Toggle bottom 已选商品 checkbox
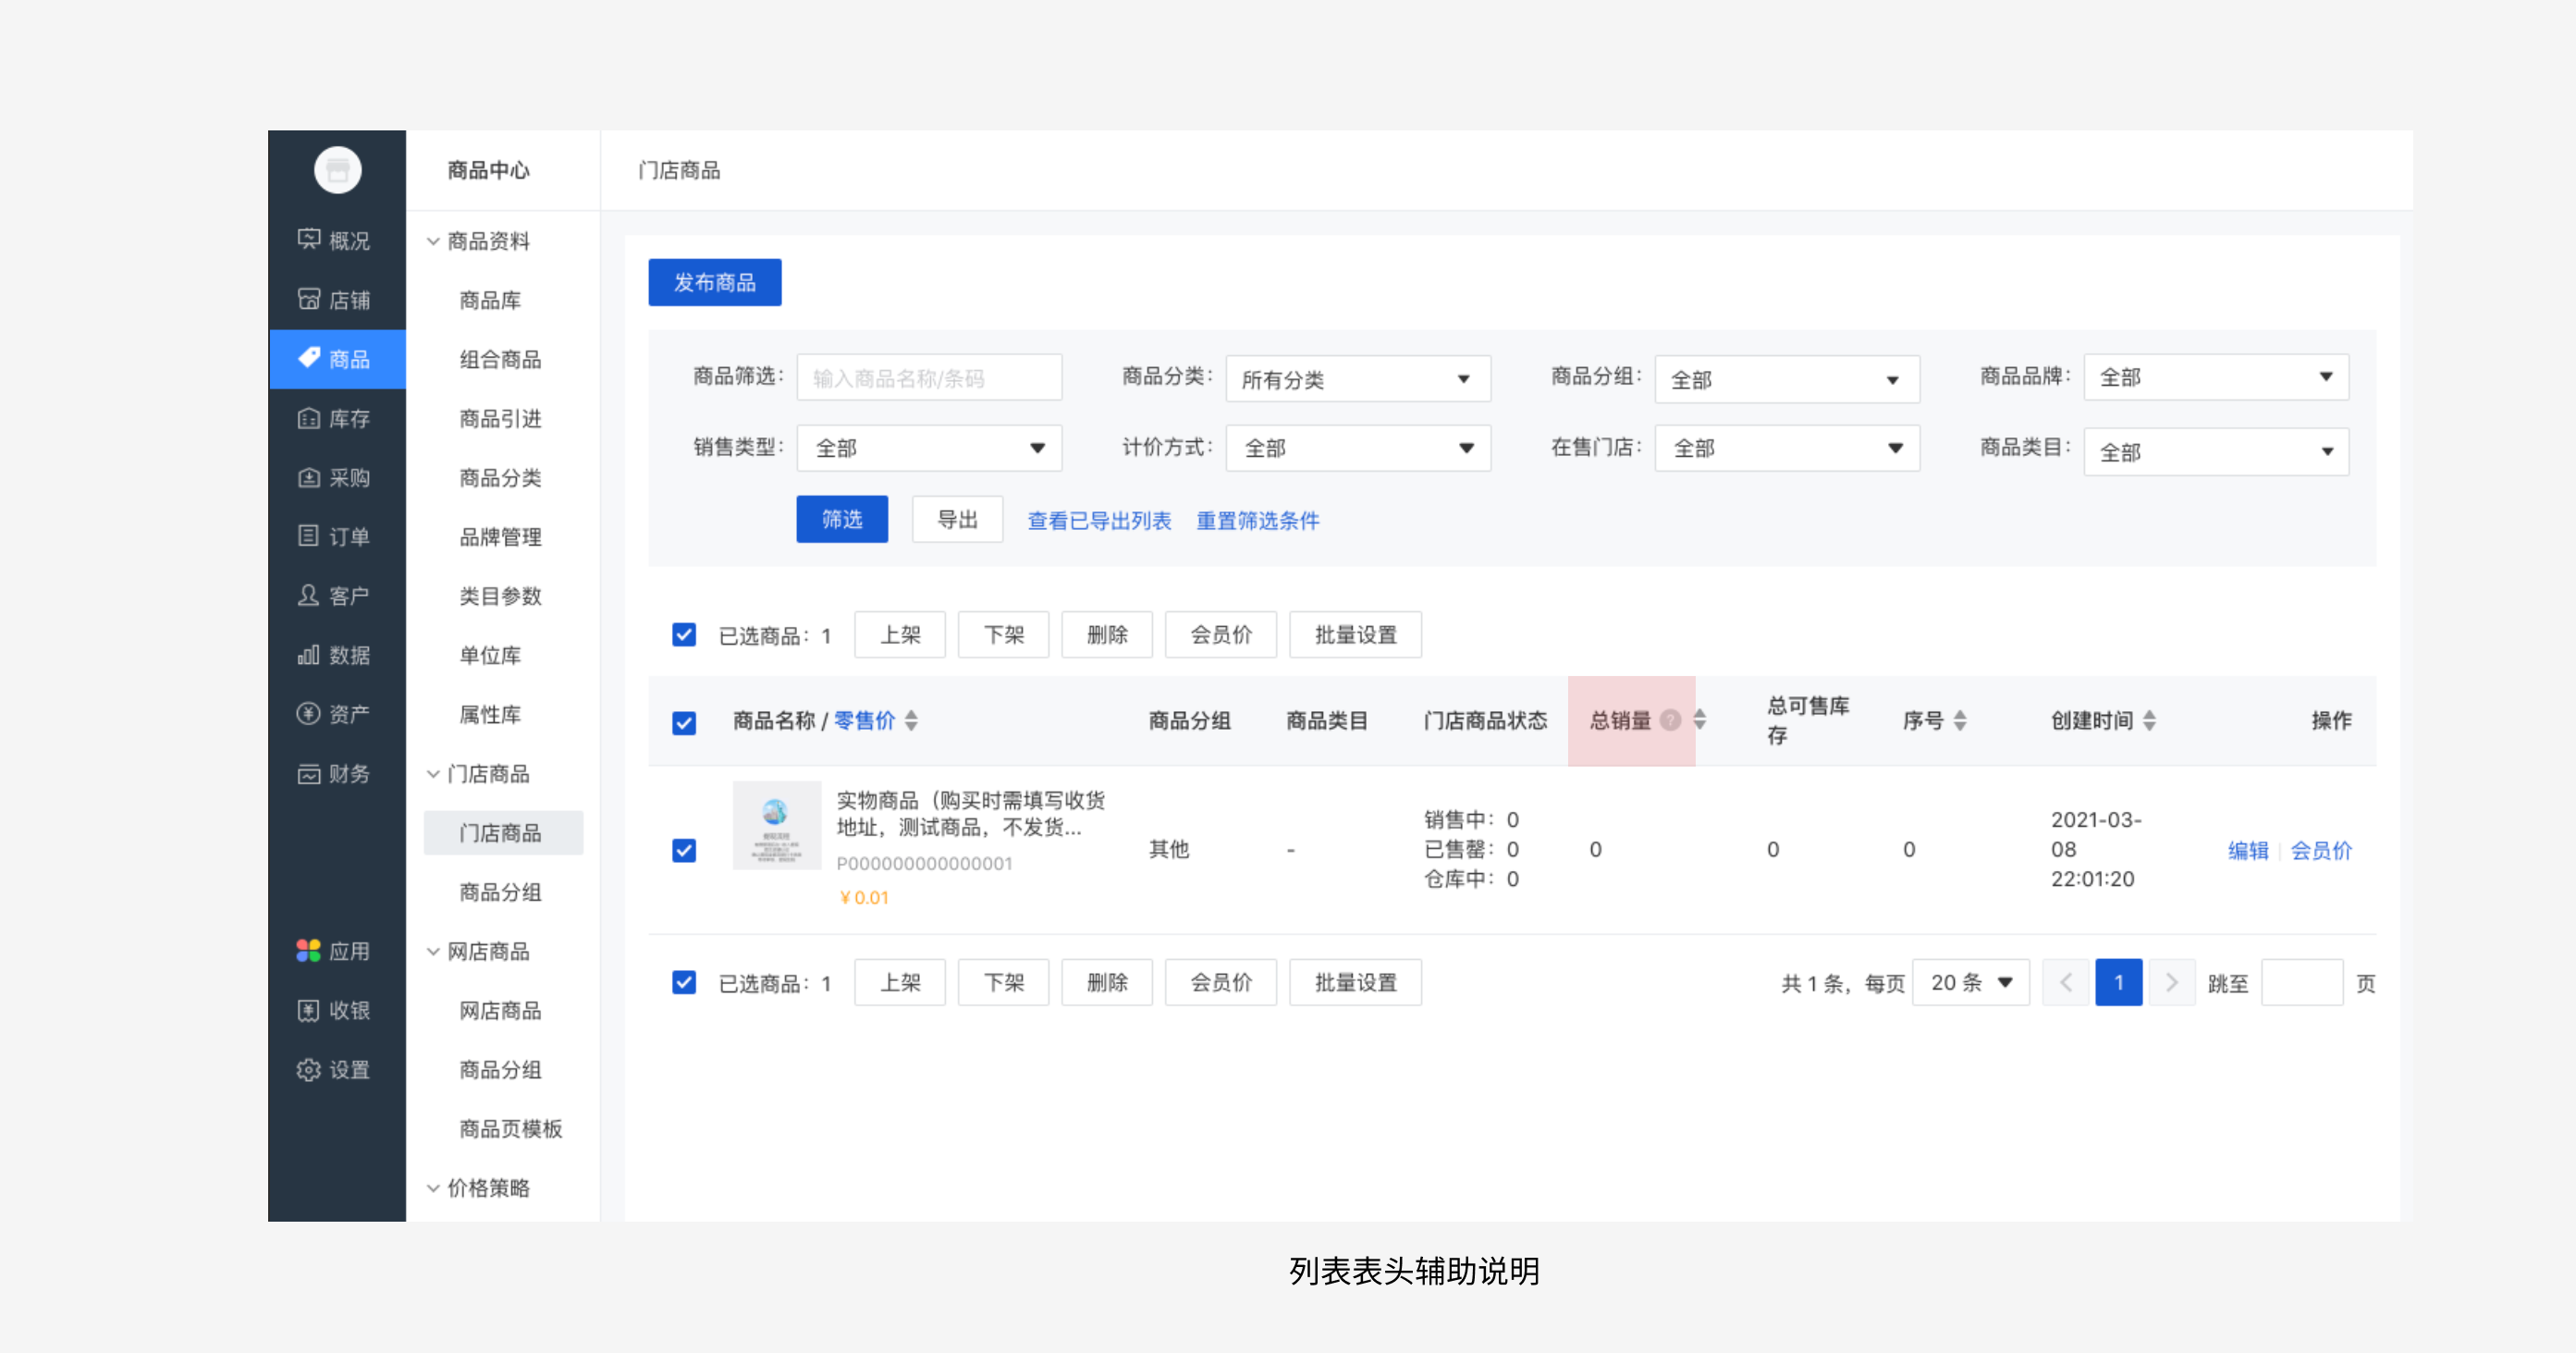Viewport: 2576px width, 1353px height. (684, 982)
